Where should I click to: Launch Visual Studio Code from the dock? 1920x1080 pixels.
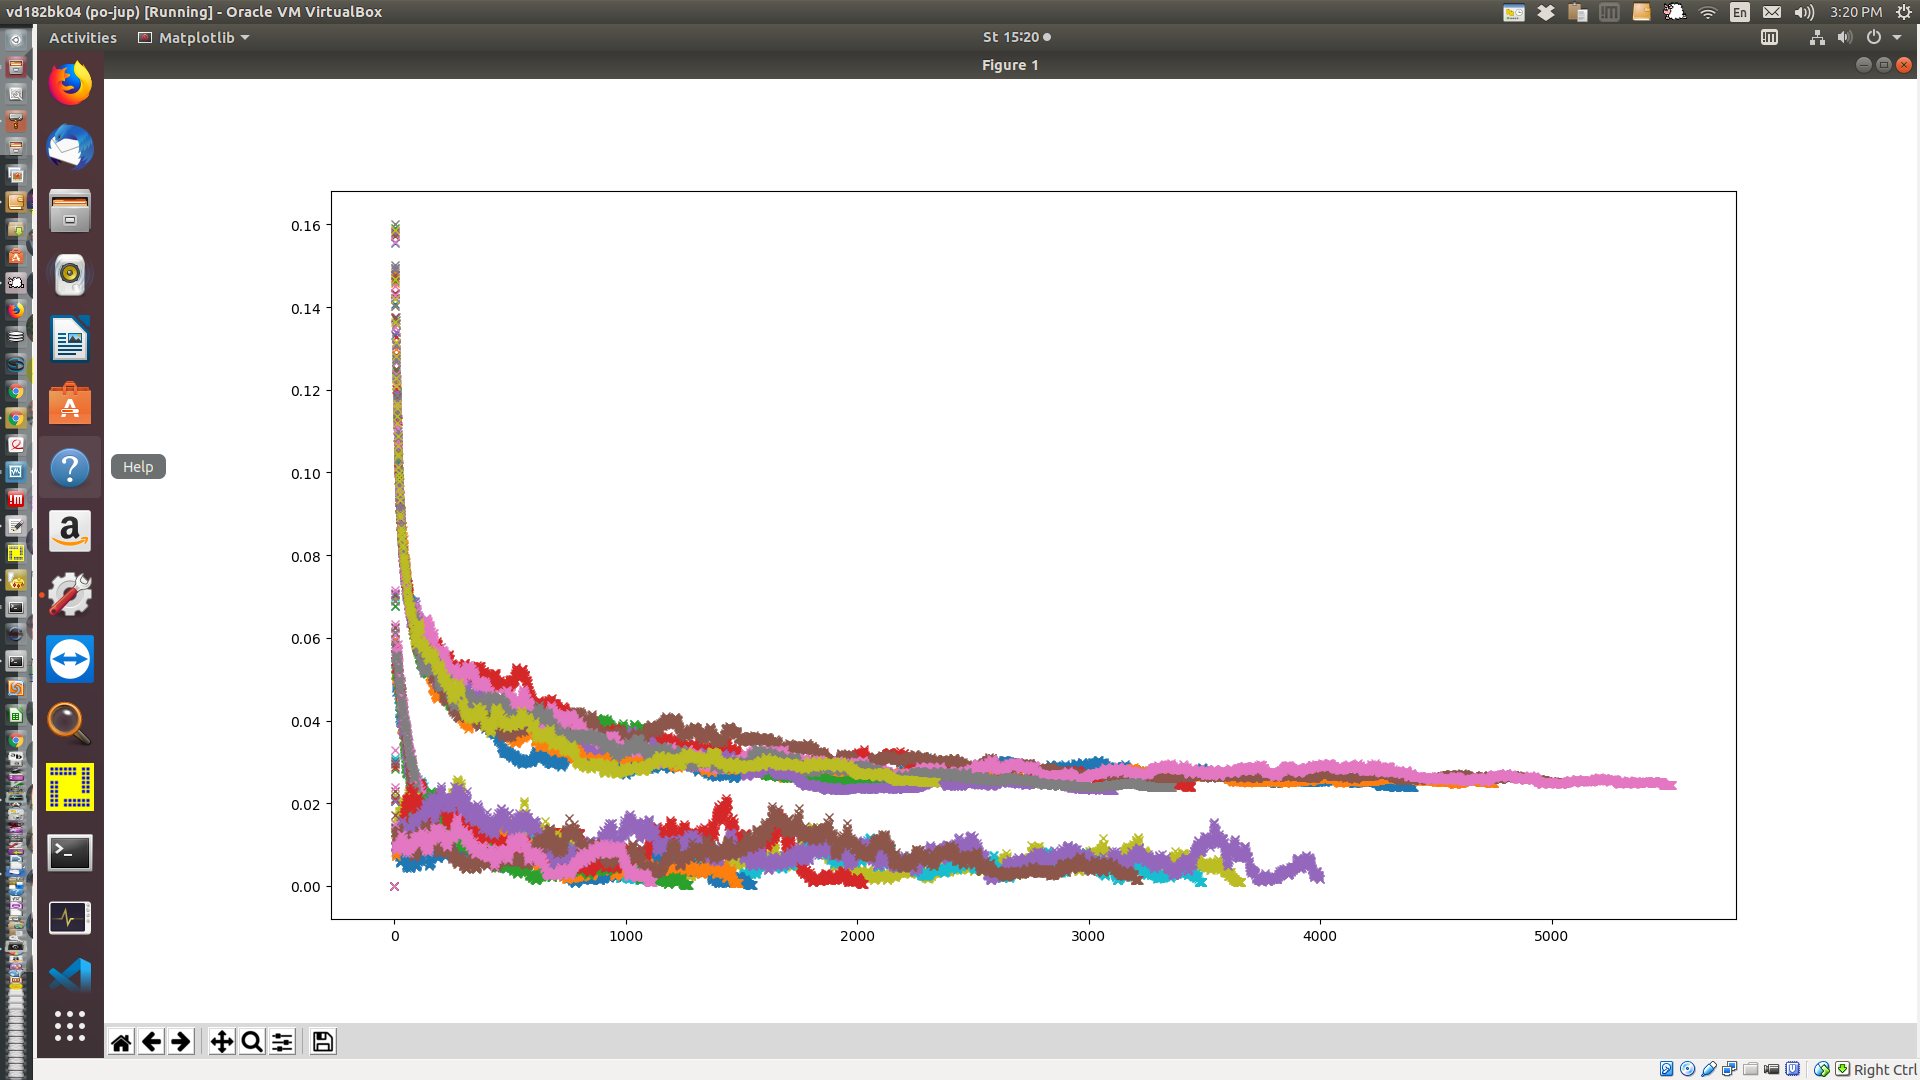(x=70, y=976)
